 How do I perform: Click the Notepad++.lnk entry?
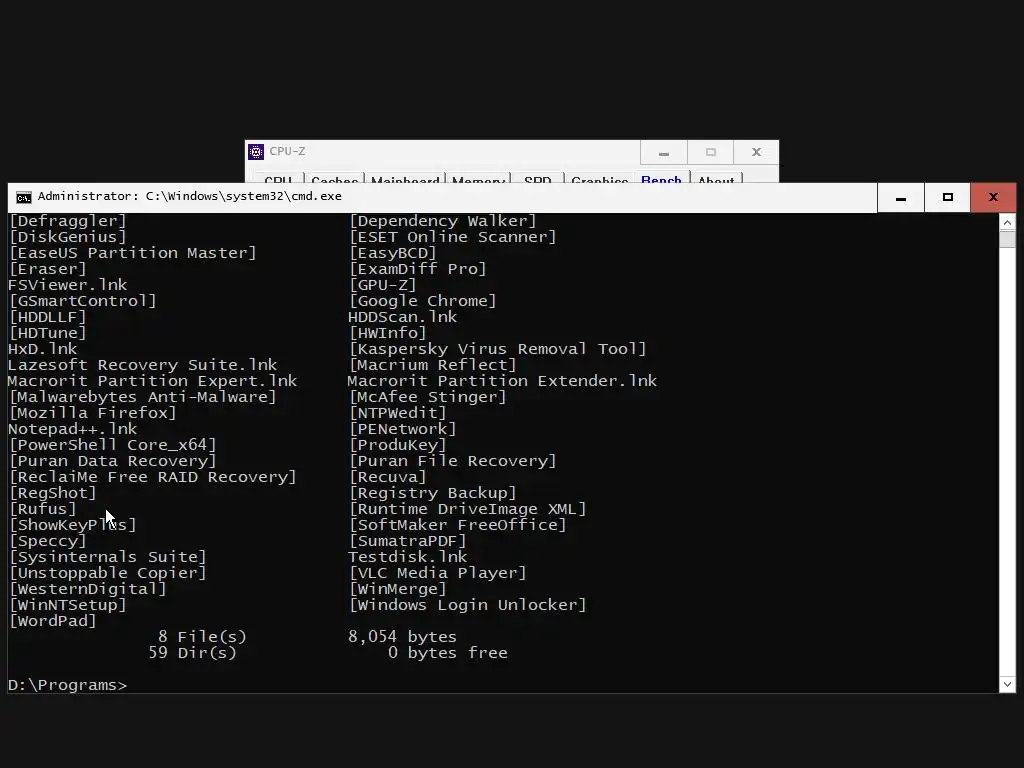(x=72, y=429)
